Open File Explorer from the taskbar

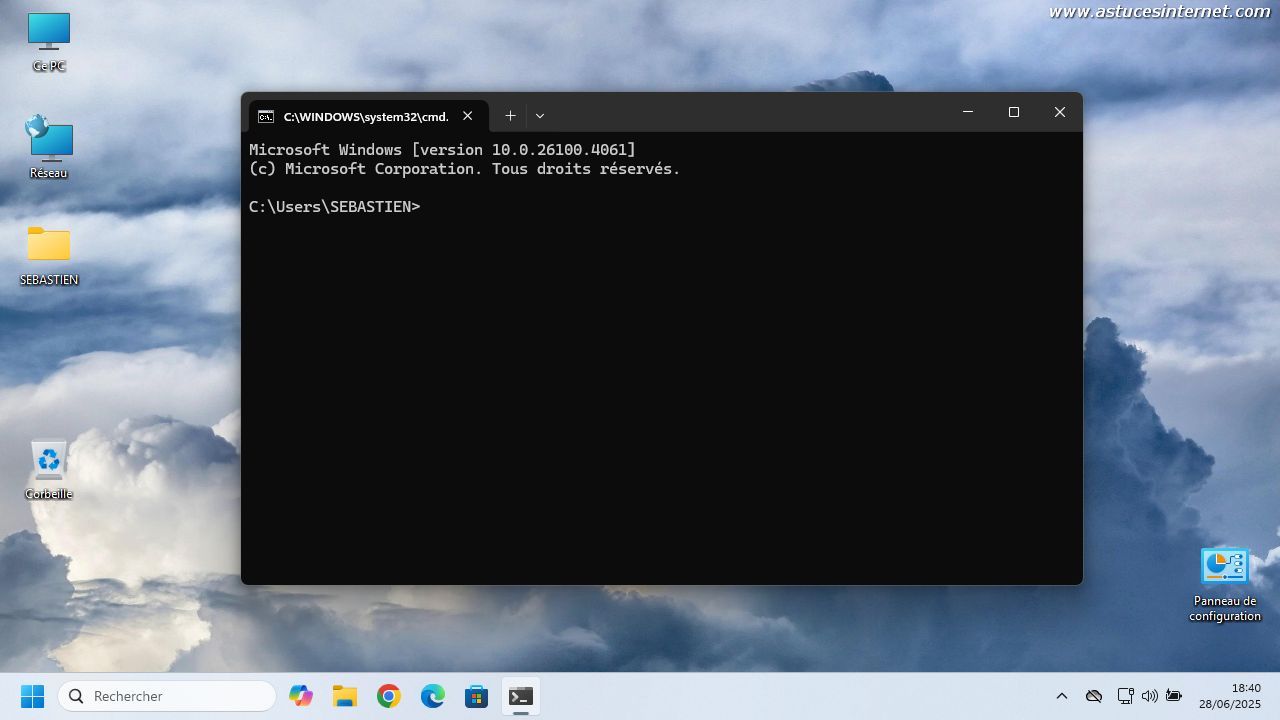pyautogui.click(x=345, y=696)
